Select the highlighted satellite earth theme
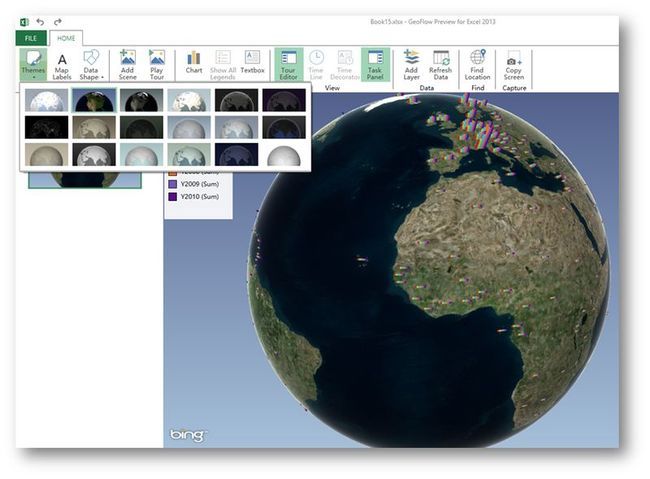 (x=94, y=100)
